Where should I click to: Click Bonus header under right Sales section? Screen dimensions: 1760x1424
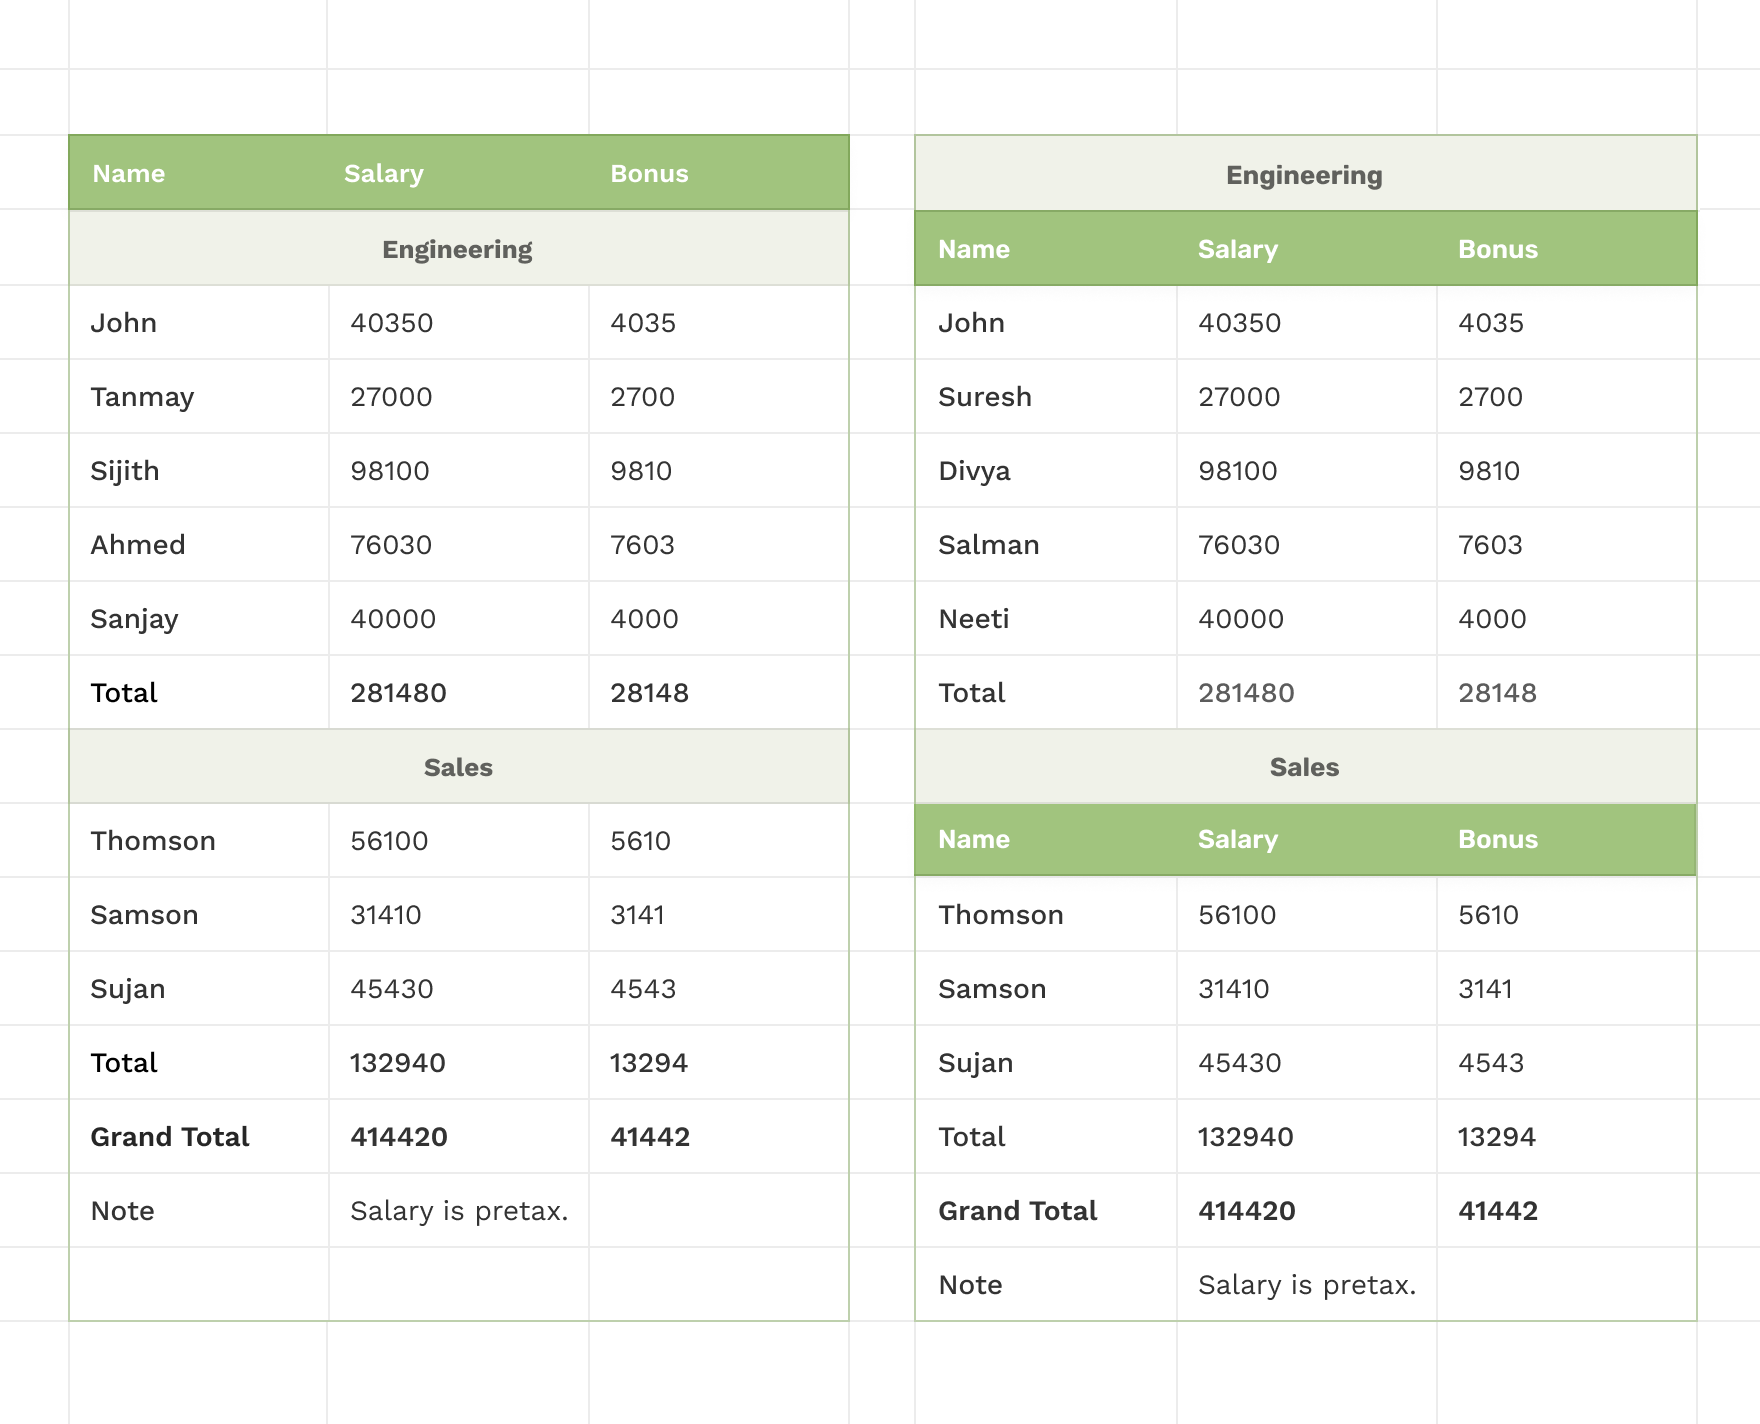coord(1497,839)
